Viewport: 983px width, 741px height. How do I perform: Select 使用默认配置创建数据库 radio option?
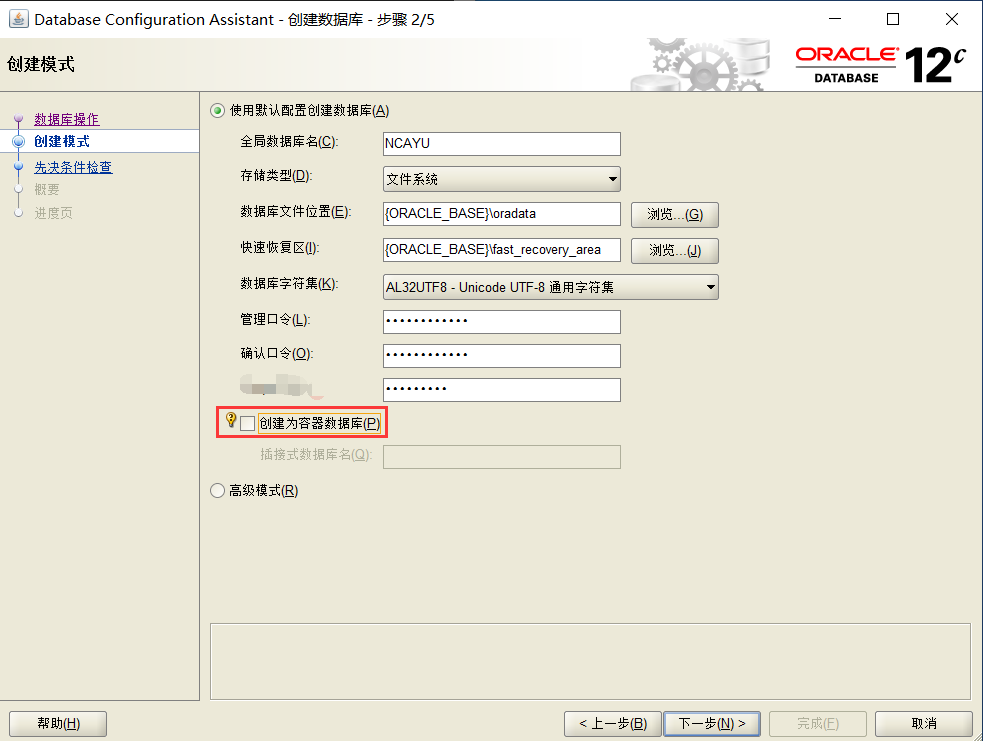click(218, 111)
